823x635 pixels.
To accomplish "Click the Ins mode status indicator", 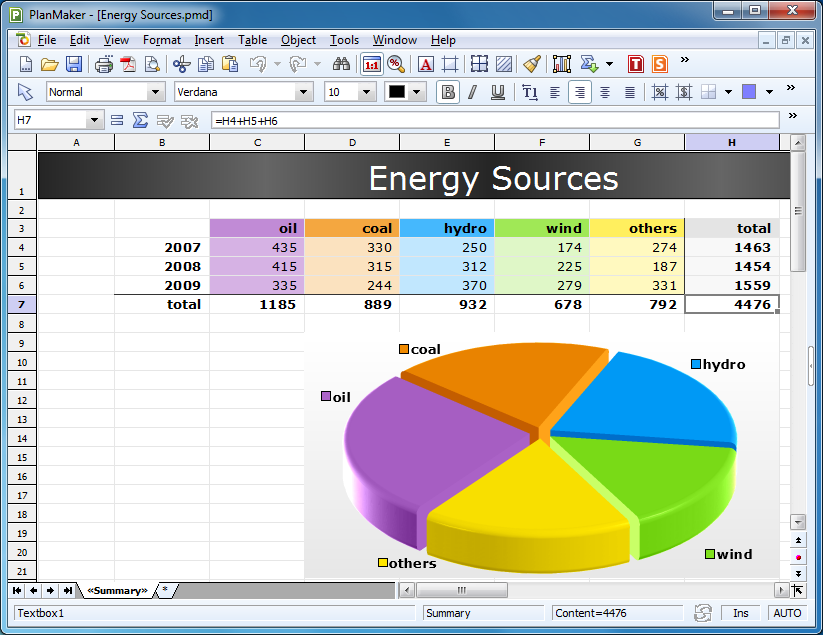I will click(740, 613).
